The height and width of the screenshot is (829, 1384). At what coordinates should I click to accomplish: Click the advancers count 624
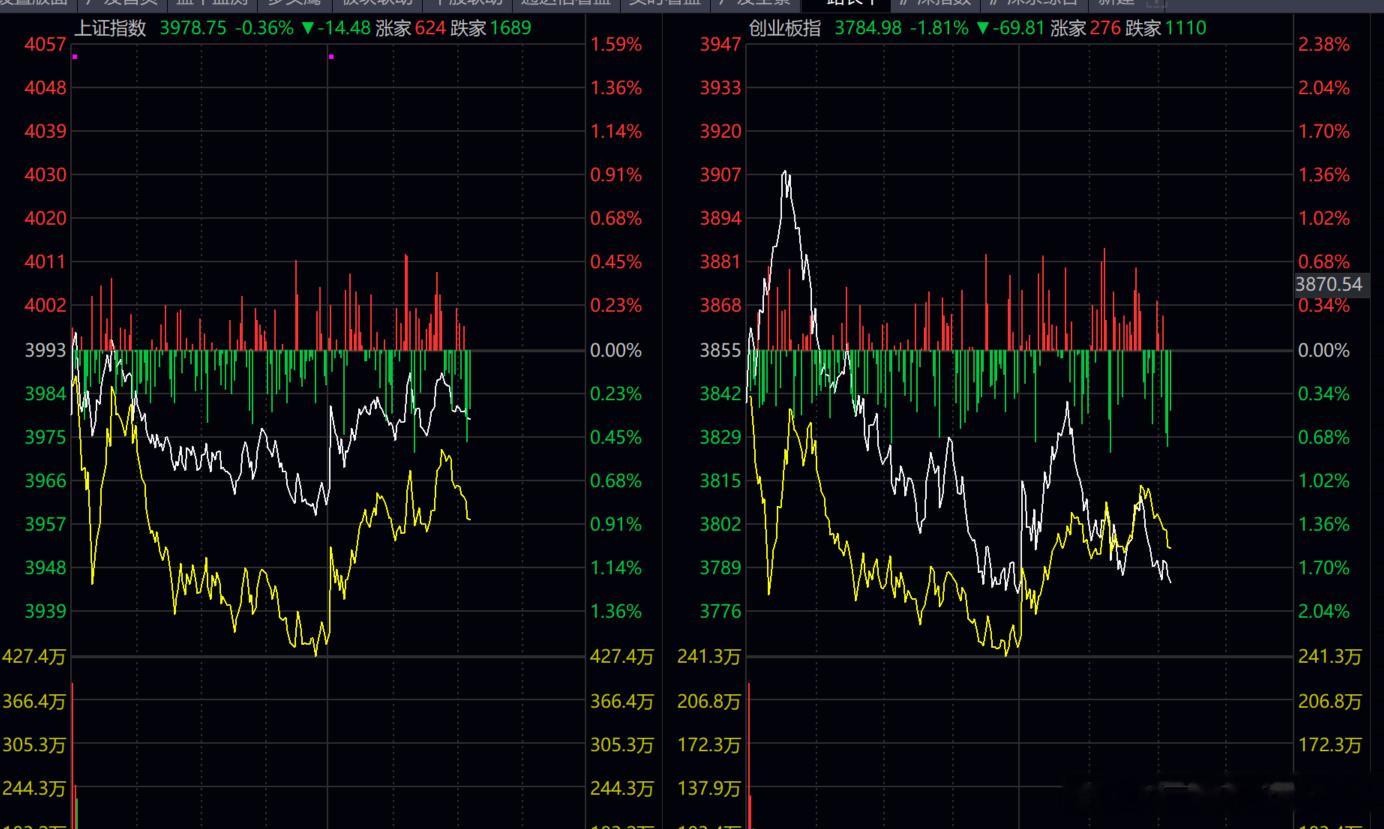click(x=430, y=28)
